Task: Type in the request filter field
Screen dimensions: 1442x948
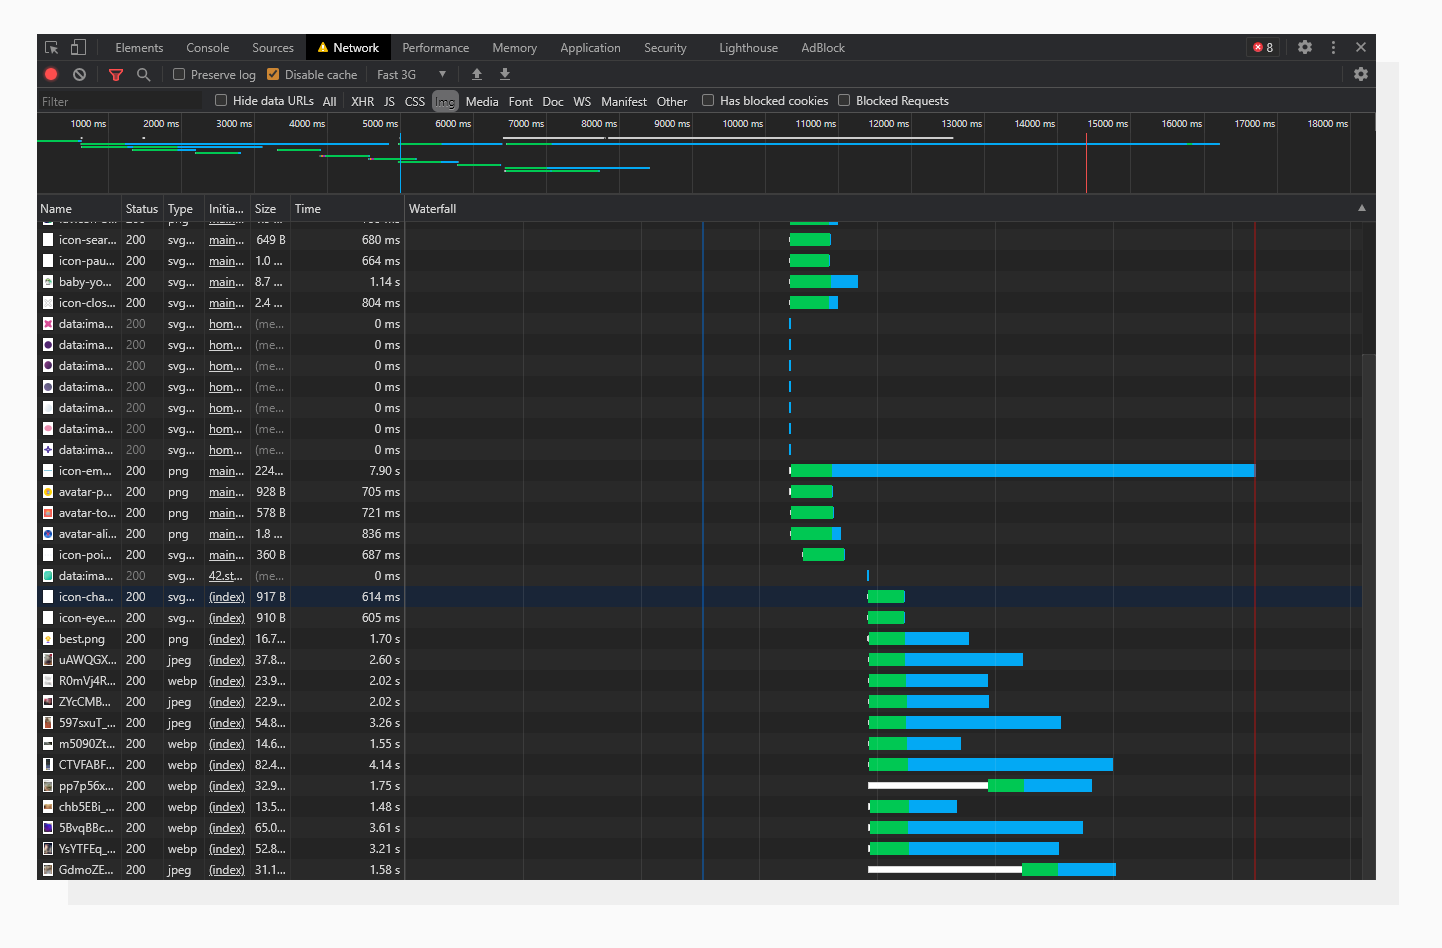Action: [120, 100]
